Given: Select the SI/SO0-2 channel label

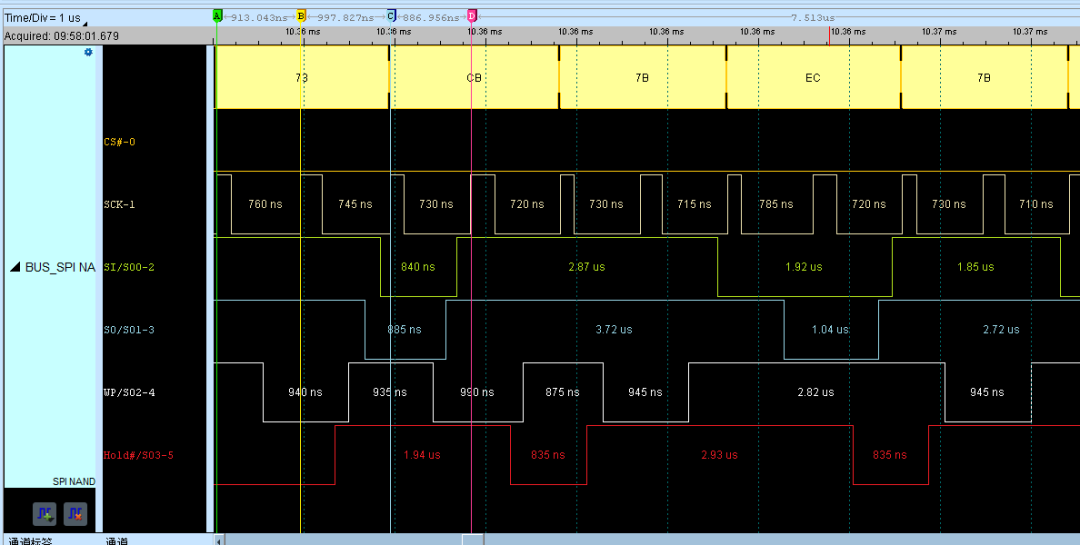Looking at the screenshot, I should click(129, 267).
